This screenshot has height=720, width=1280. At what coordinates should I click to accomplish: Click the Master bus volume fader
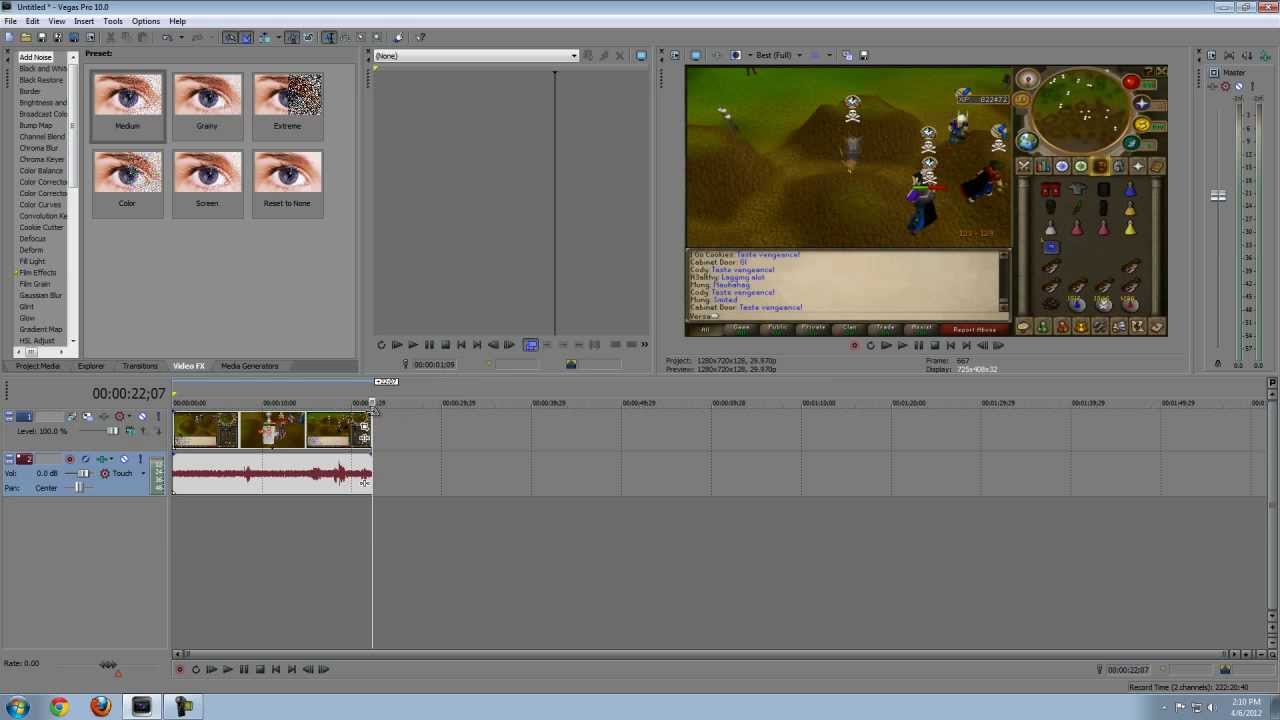pyautogui.click(x=1218, y=196)
